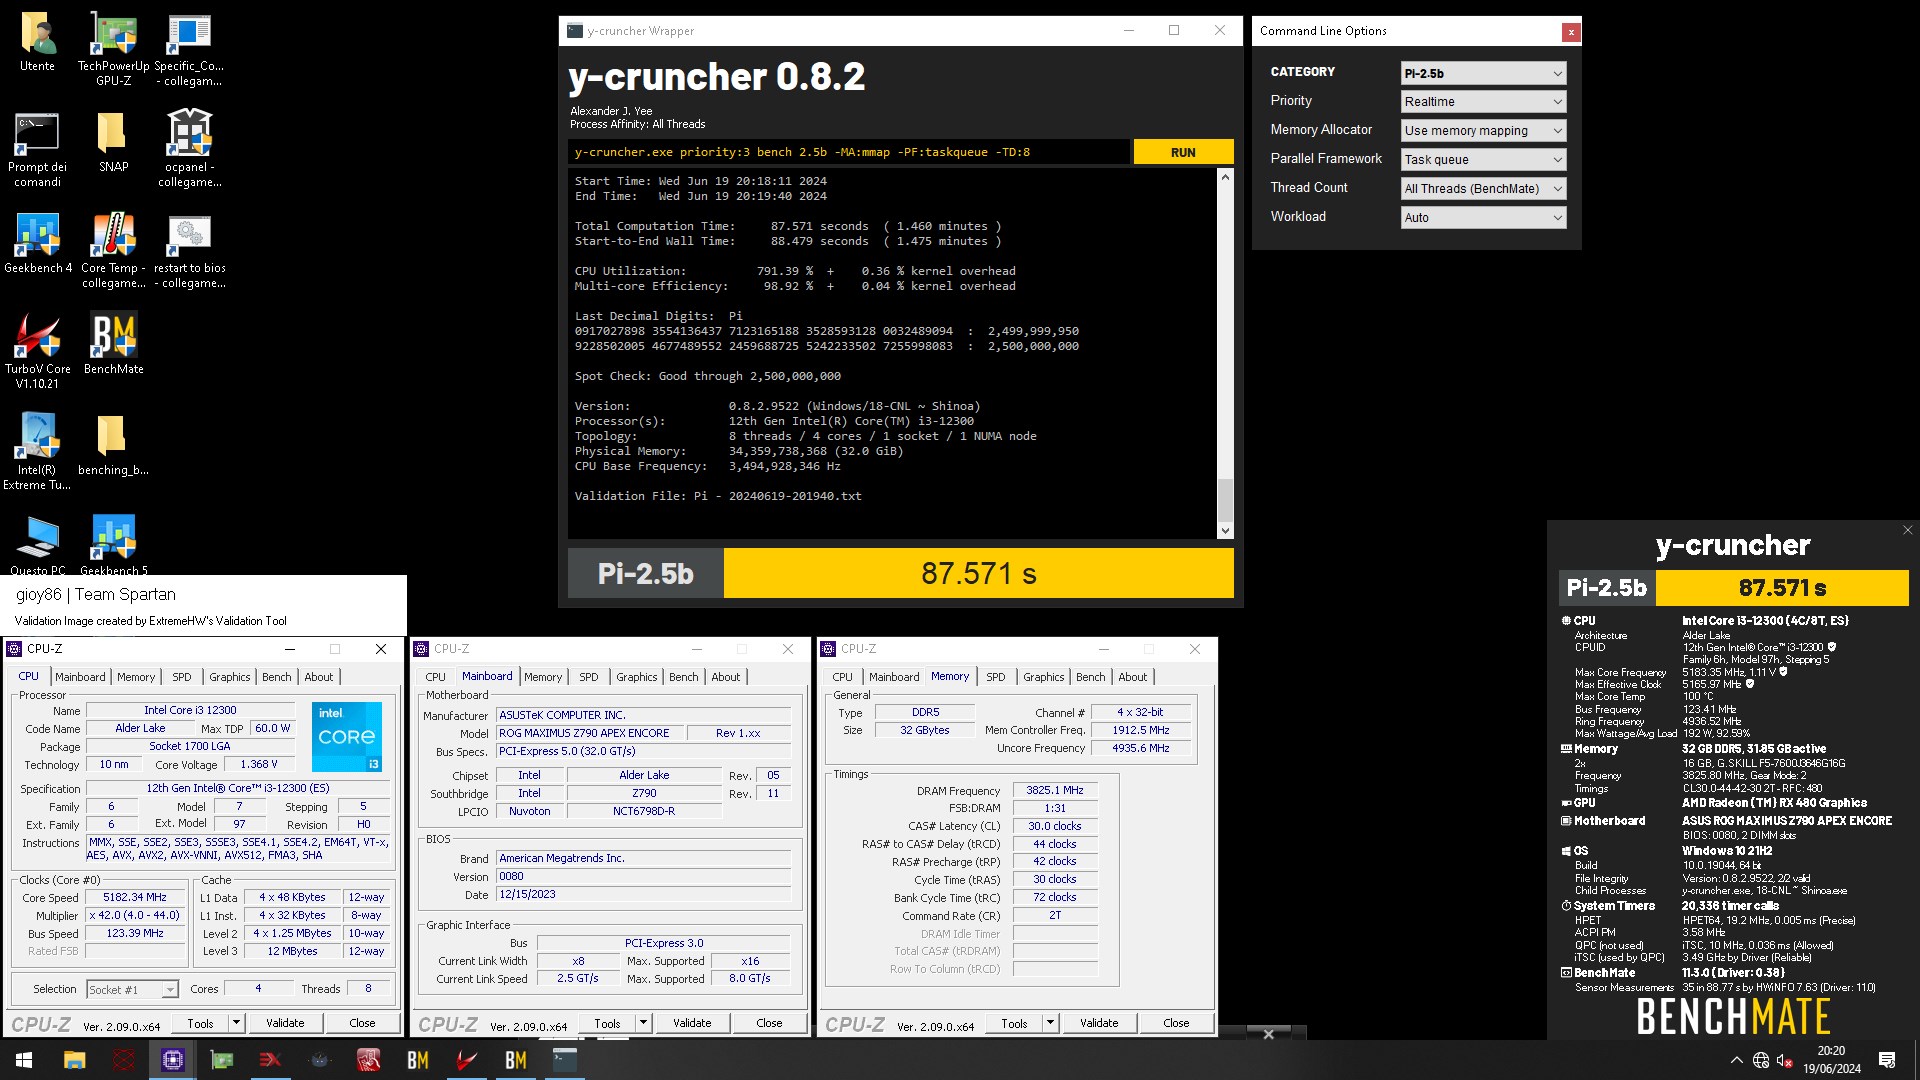The height and width of the screenshot is (1080, 1920).
Task: Open Graphics tab in Motherboard CPU-Z window
Action: click(x=637, y=677)
